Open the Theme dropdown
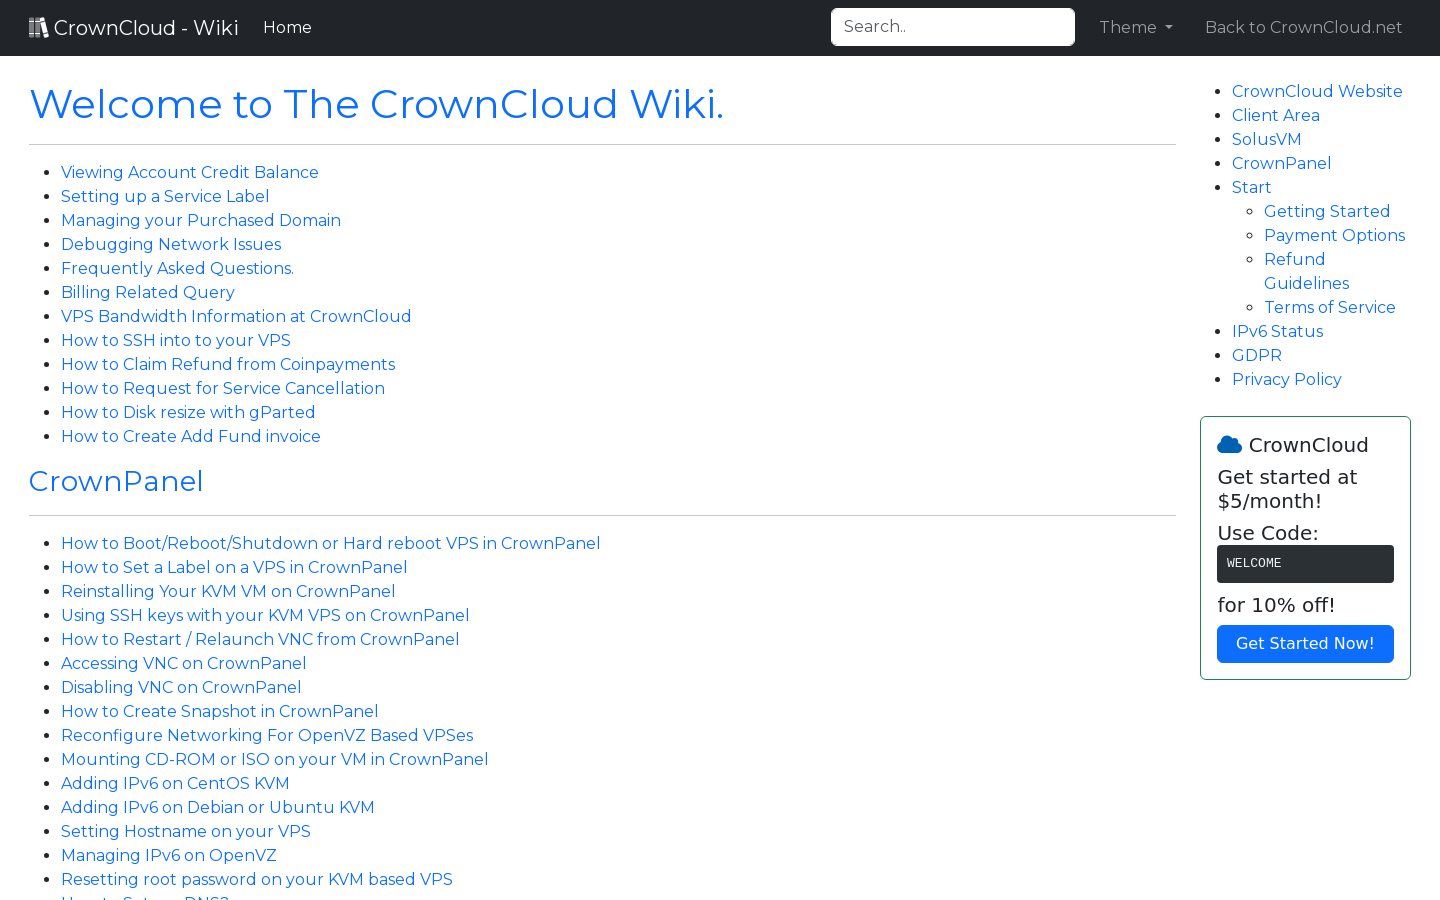This screenshot has height=900, width=1440. pyautogui.click(x=1135, y=27)
